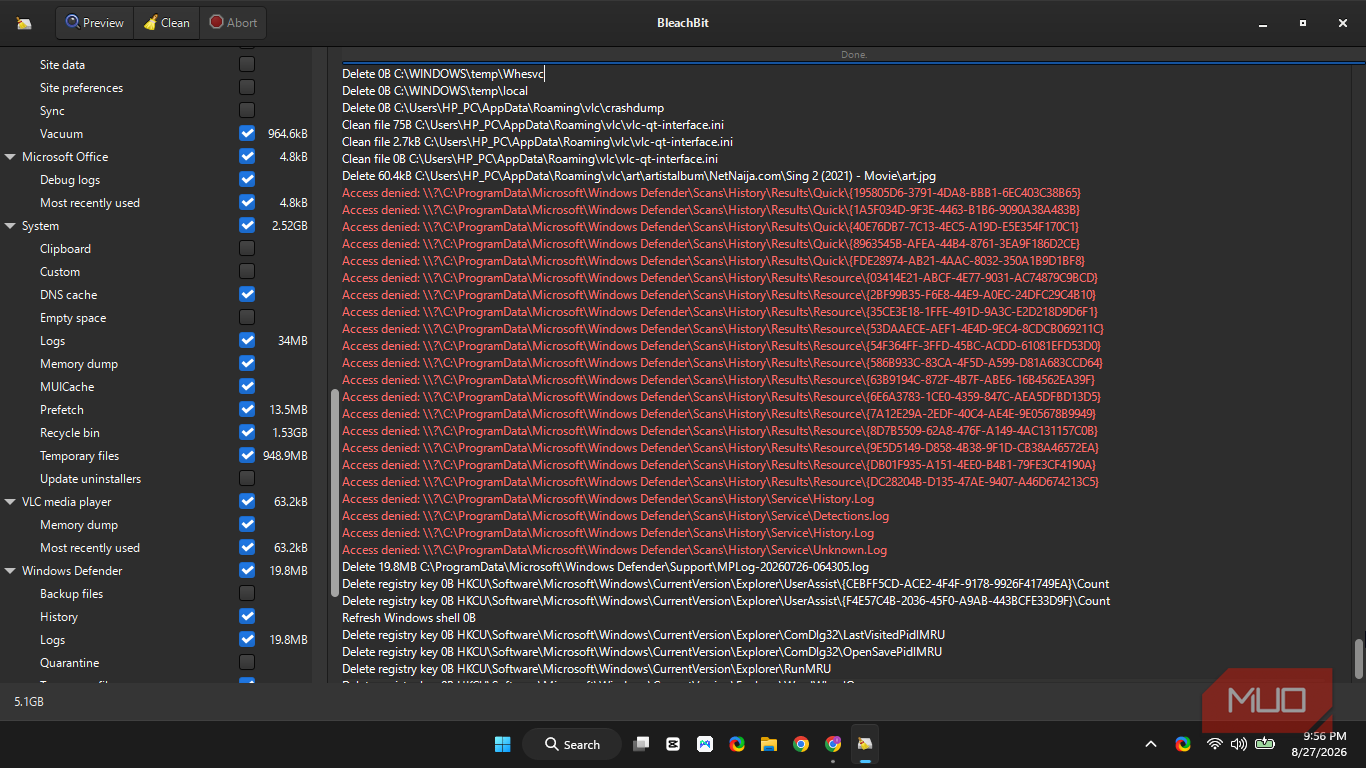Select the MPLog-20260726-064305.log delete line
Screen dimensions: 1366x768
pos(606,567)
